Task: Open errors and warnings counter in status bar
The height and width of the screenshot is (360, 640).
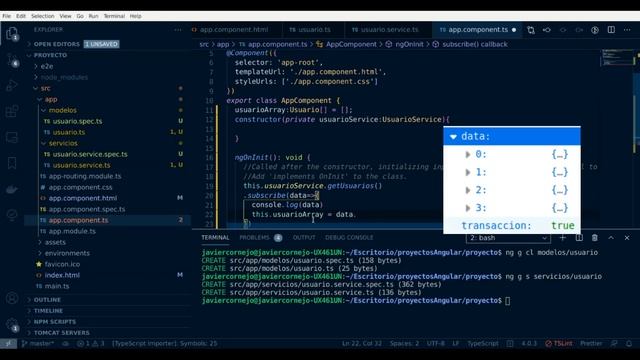Action: click(91, 344)
